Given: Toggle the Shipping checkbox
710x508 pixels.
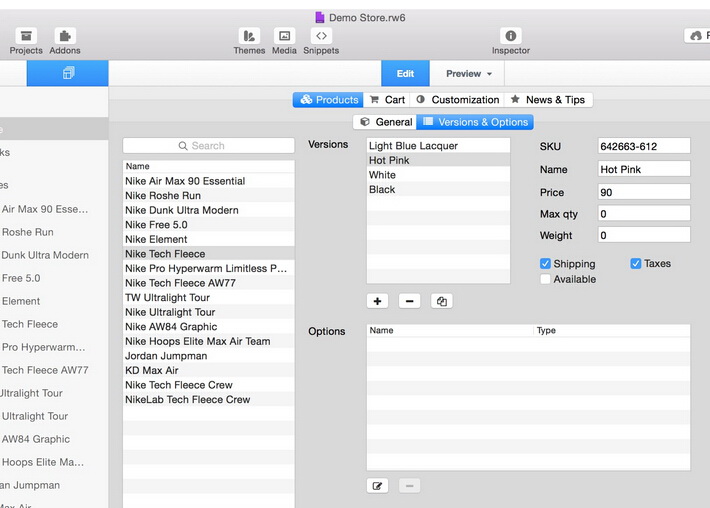Looking at the screenshot, I should point(545,264).
